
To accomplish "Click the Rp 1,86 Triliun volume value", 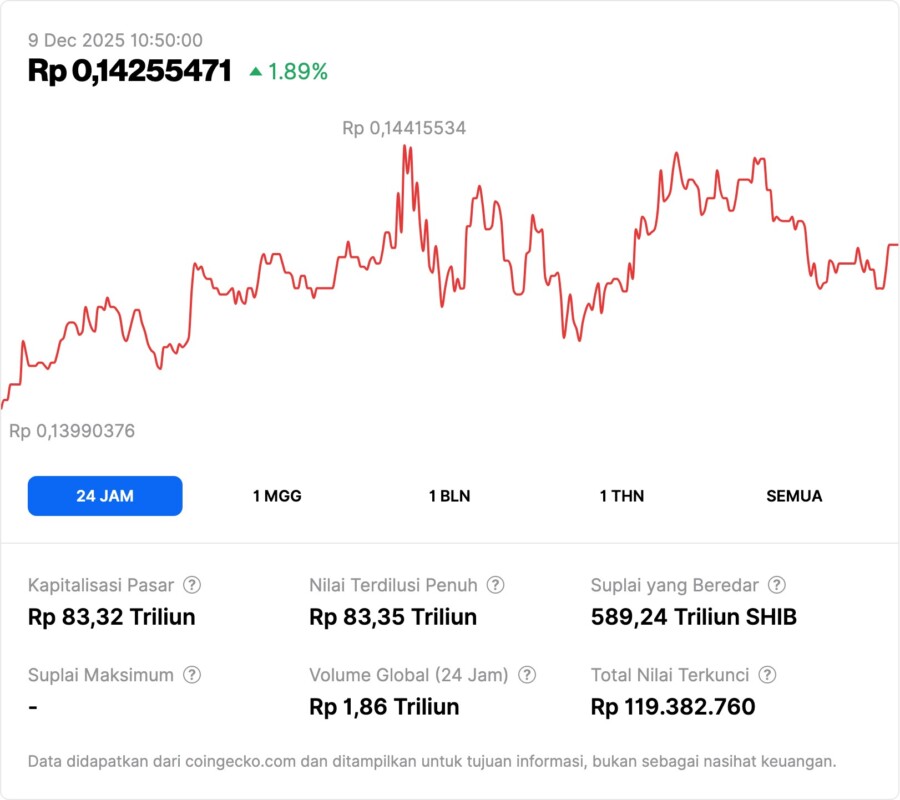I will pyautogui.click(x=384, y=707).
